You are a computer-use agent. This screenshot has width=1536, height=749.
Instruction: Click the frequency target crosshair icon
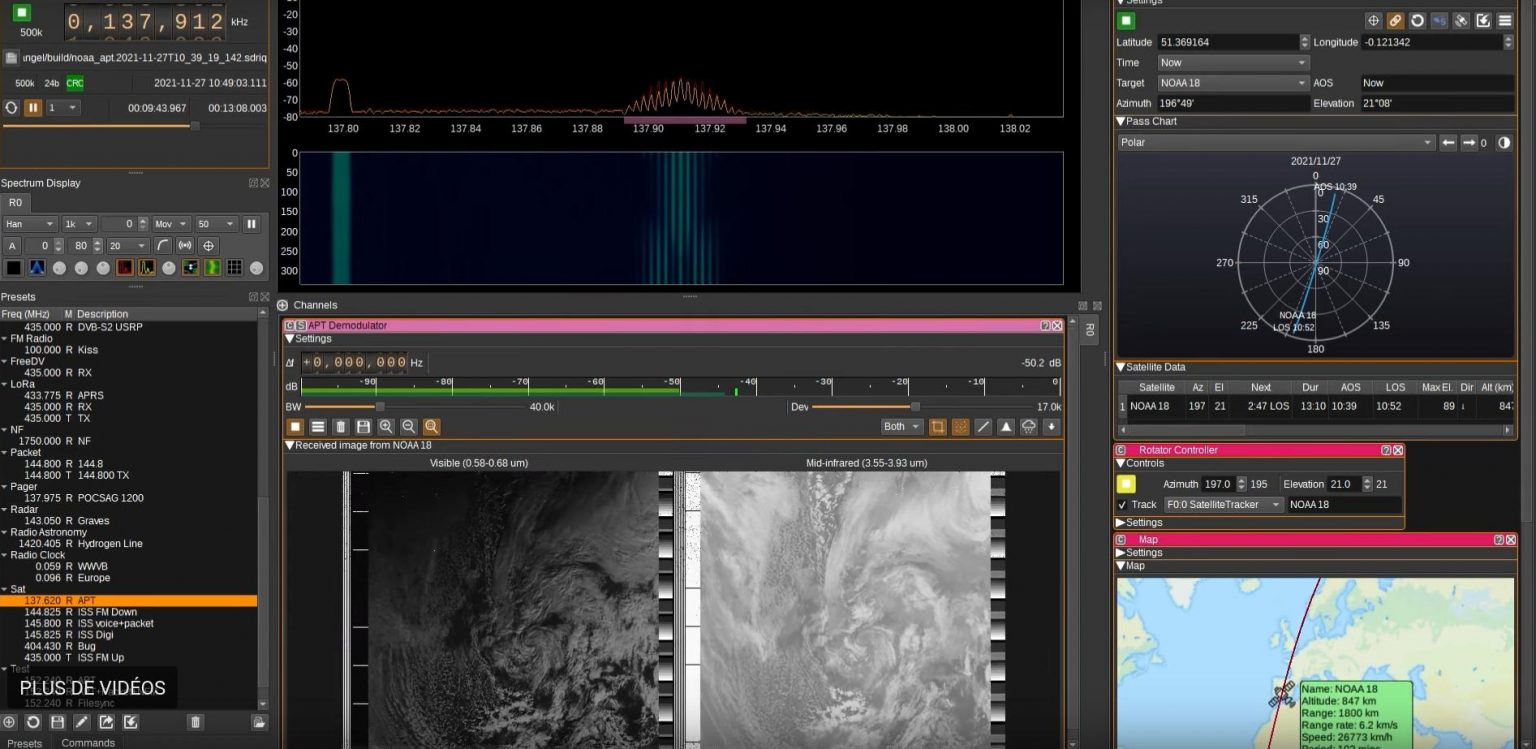pyautogui.click(x=207, y=245)
